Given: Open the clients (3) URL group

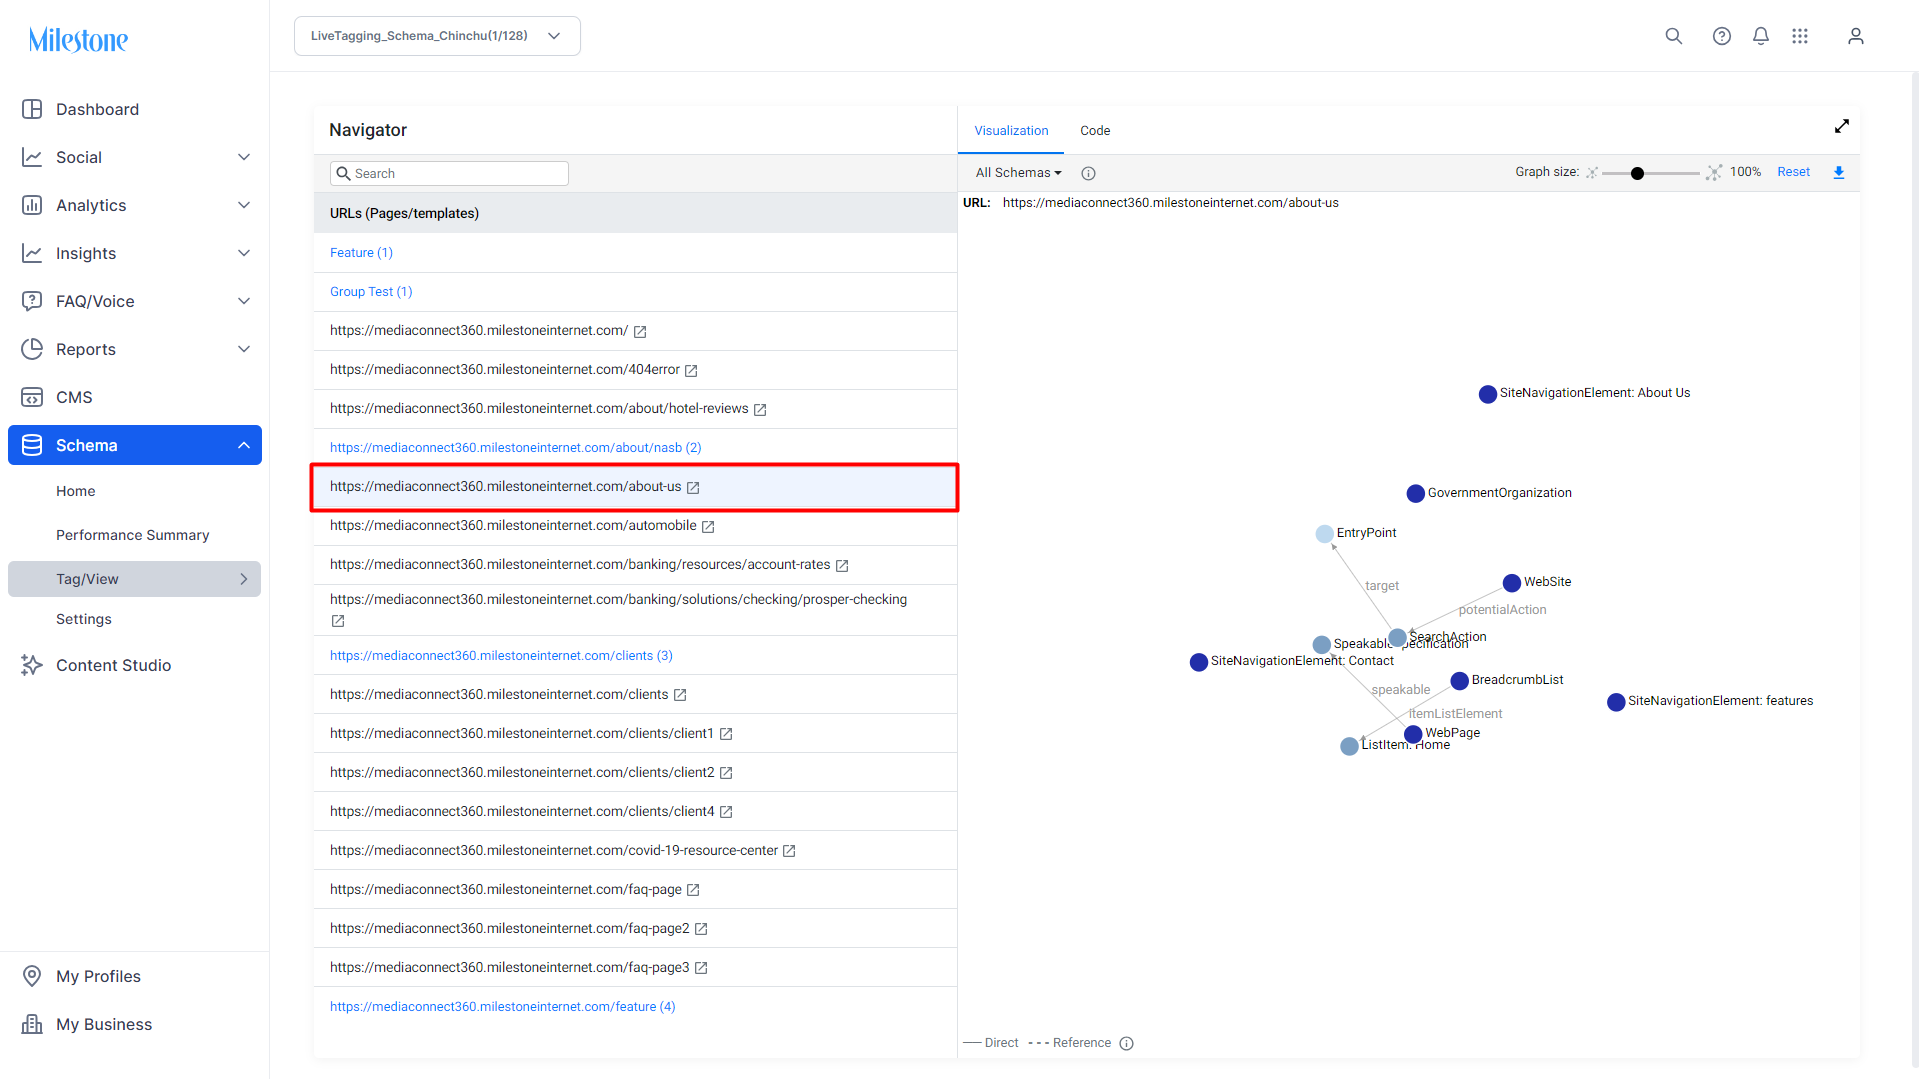Looking at the screenshot, I should coord(501,656).
